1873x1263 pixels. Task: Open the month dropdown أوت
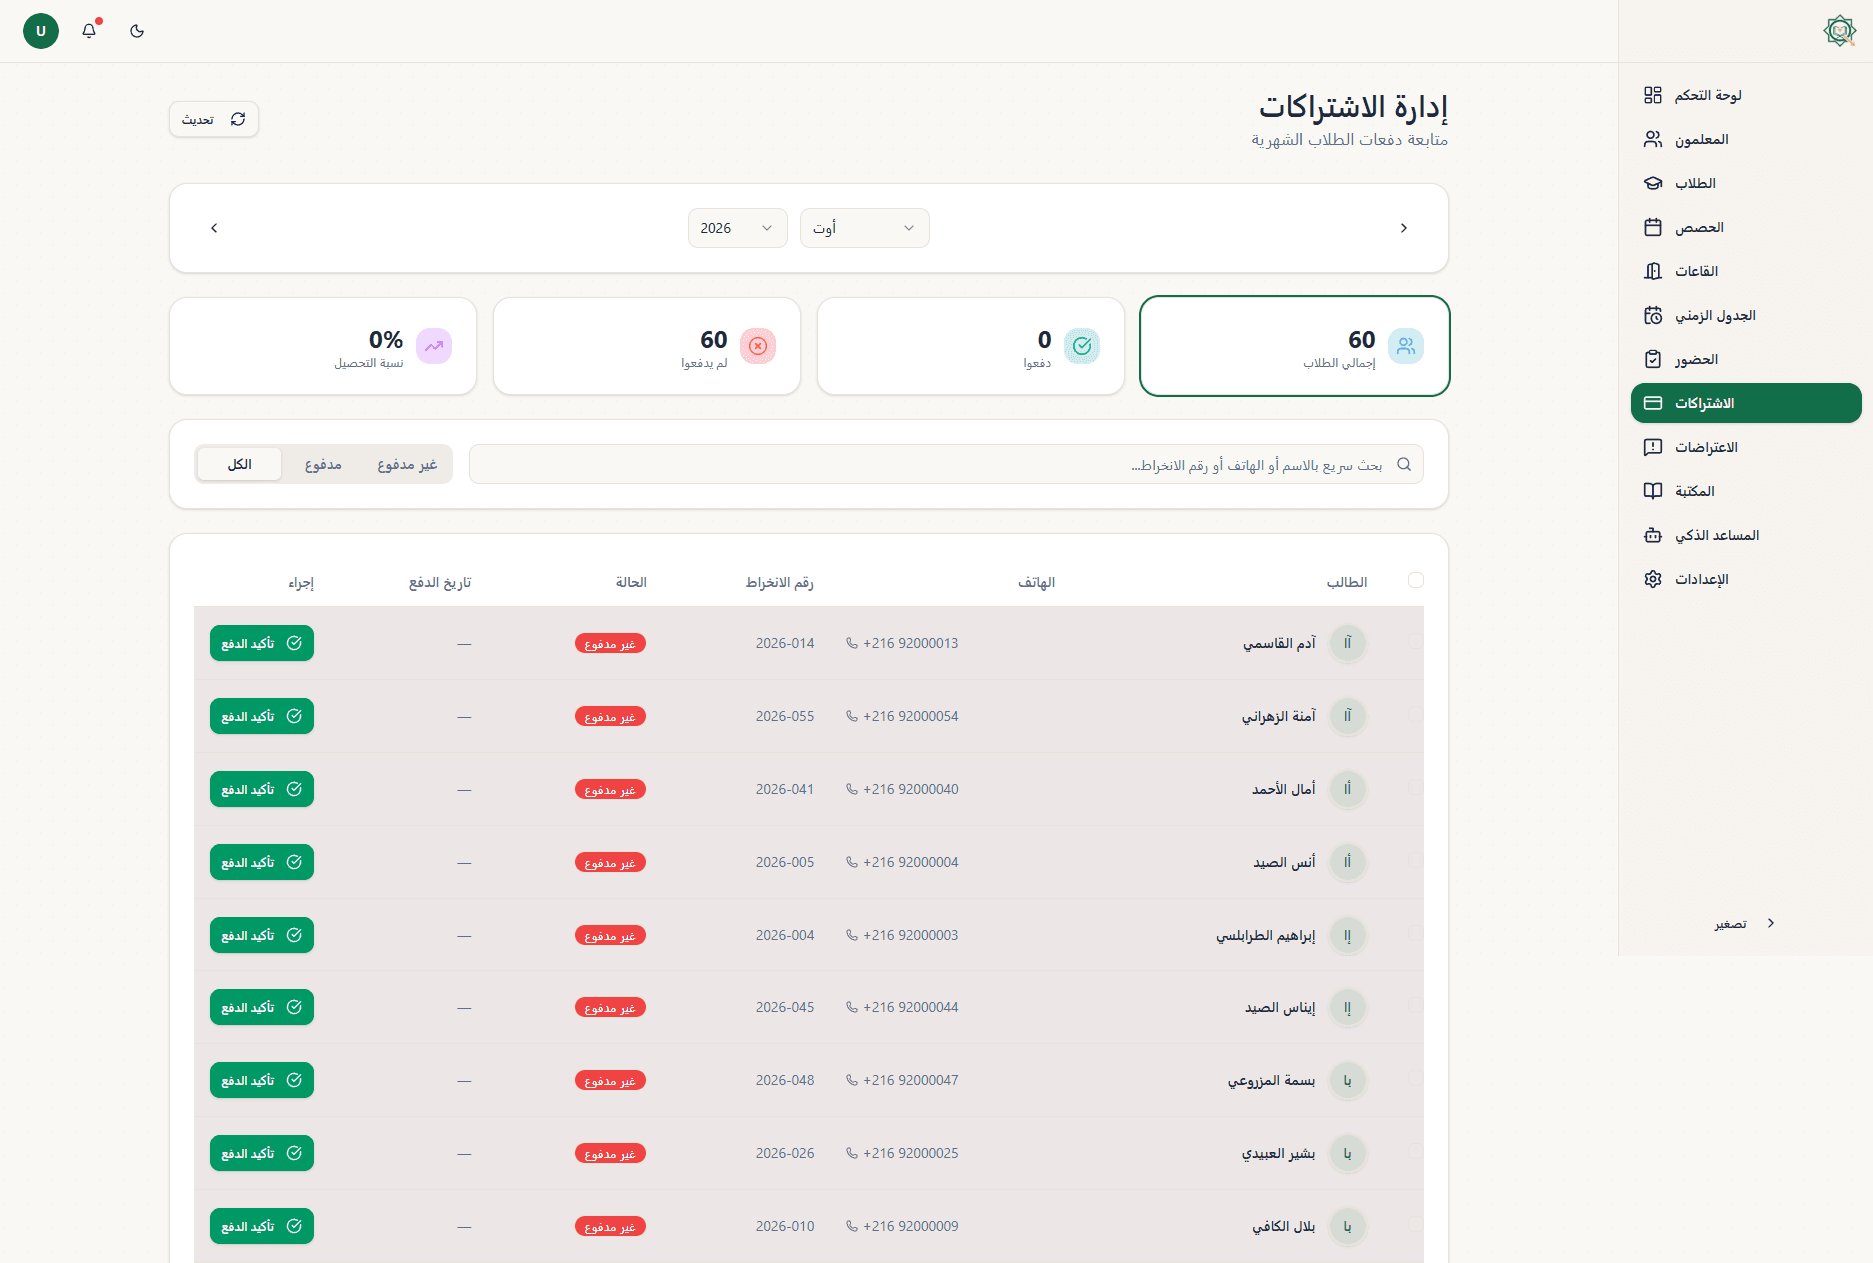[865, 228]
